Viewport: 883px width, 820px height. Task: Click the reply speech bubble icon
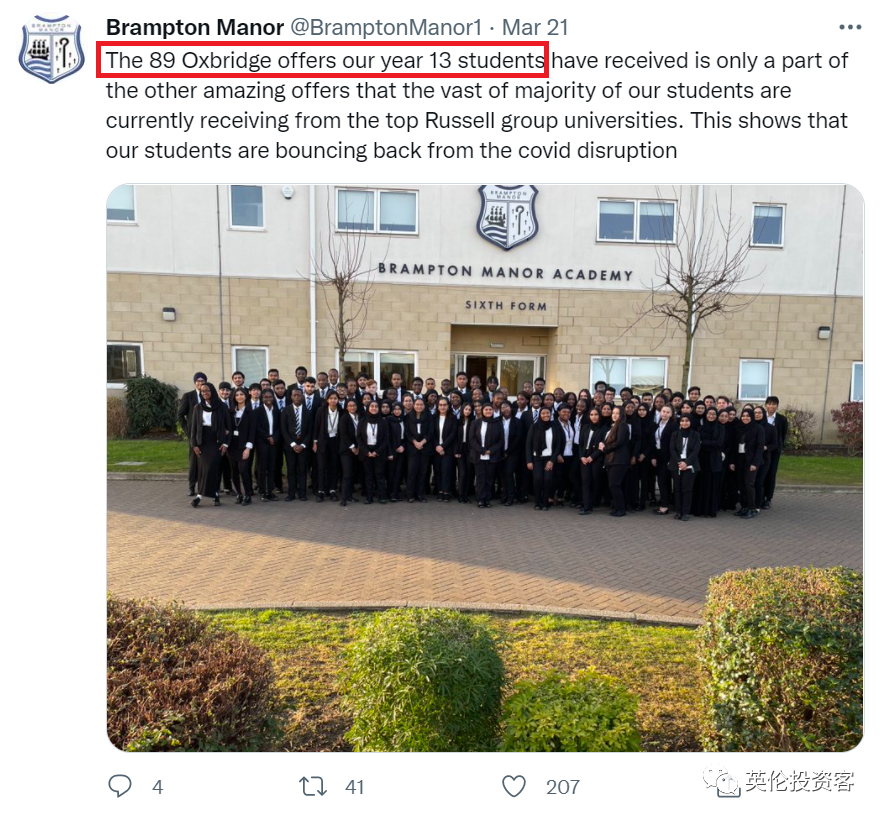119,786
